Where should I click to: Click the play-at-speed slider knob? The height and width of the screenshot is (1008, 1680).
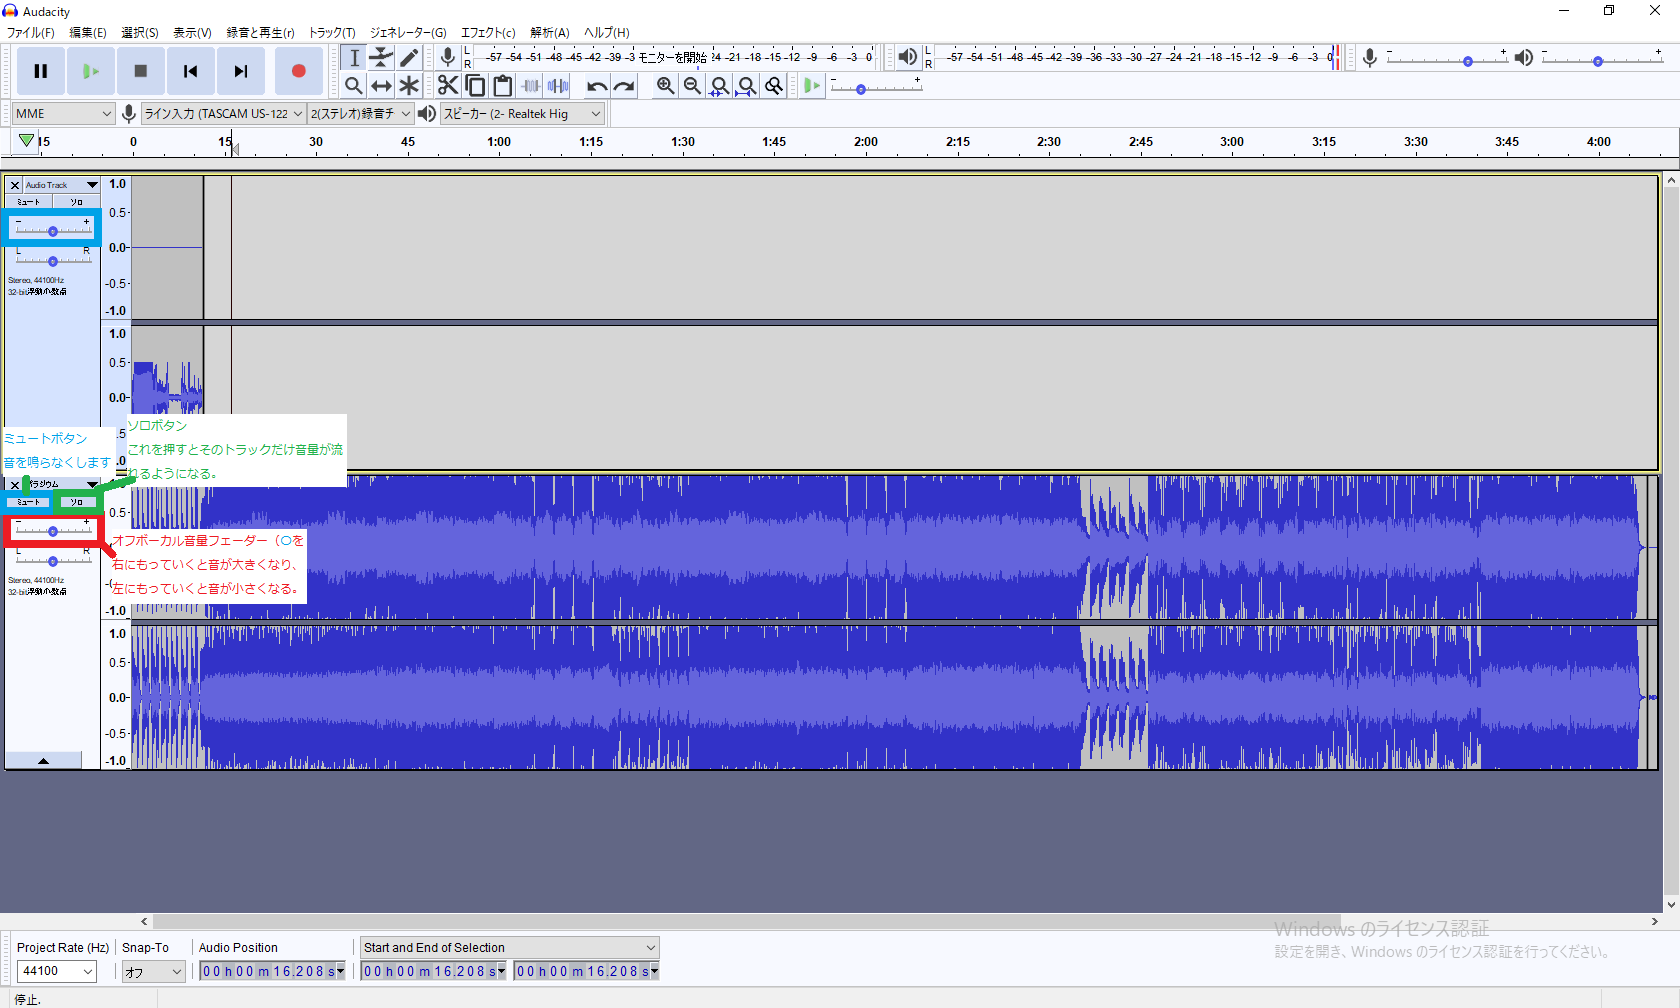(860, 90)
